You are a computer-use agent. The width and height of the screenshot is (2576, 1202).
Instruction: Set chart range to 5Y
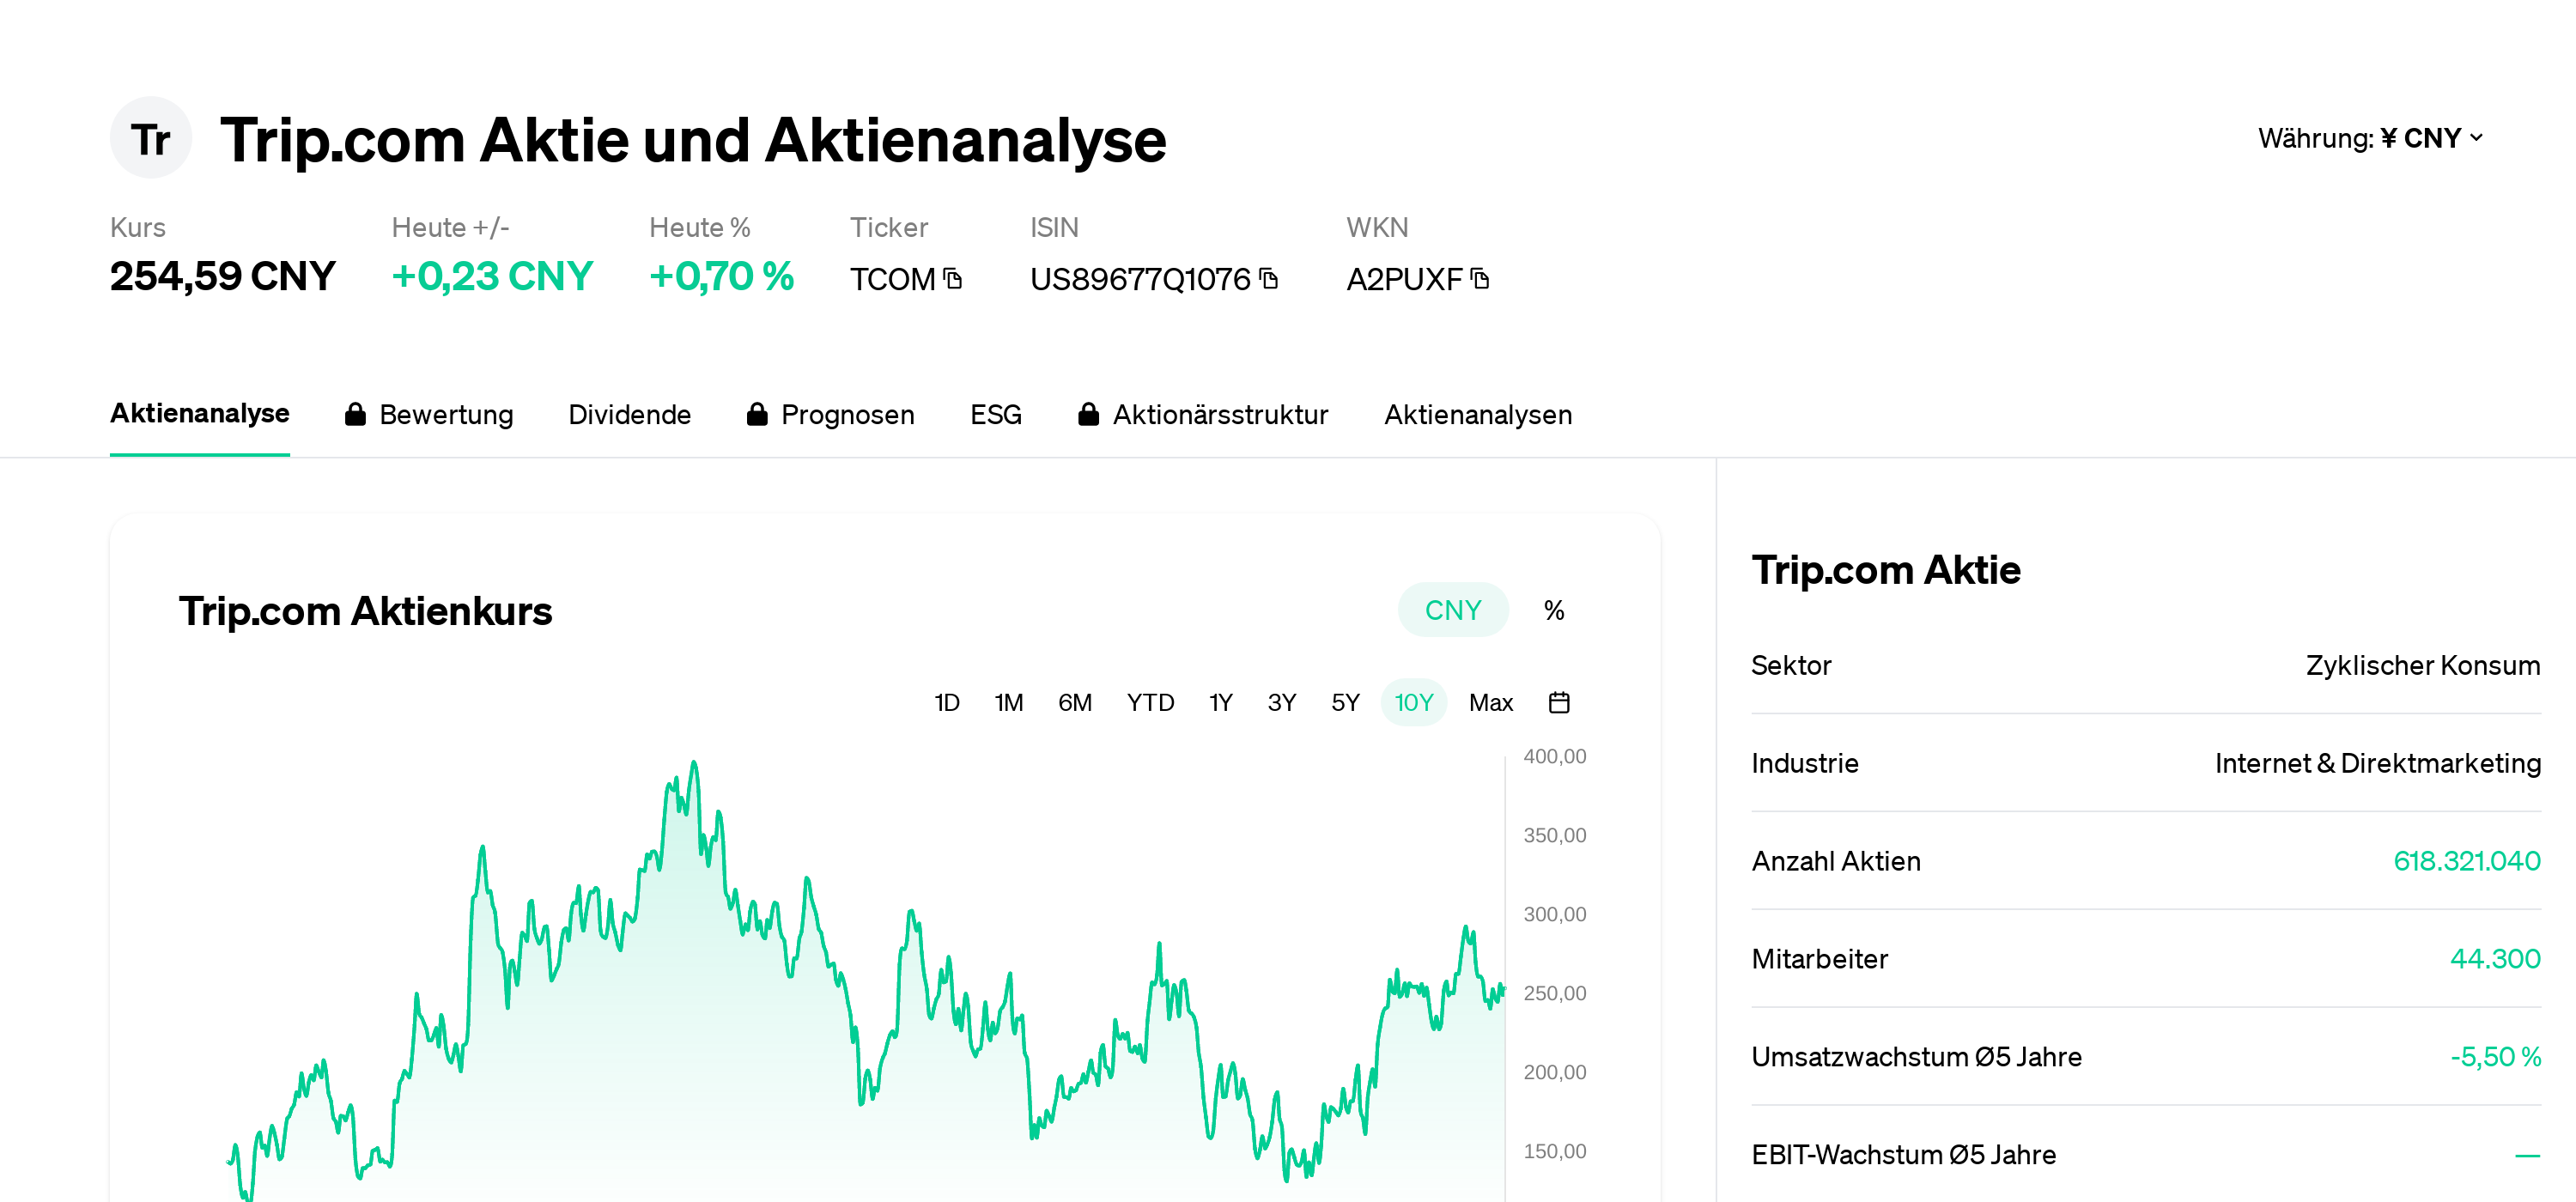(x=1345, y=703)
